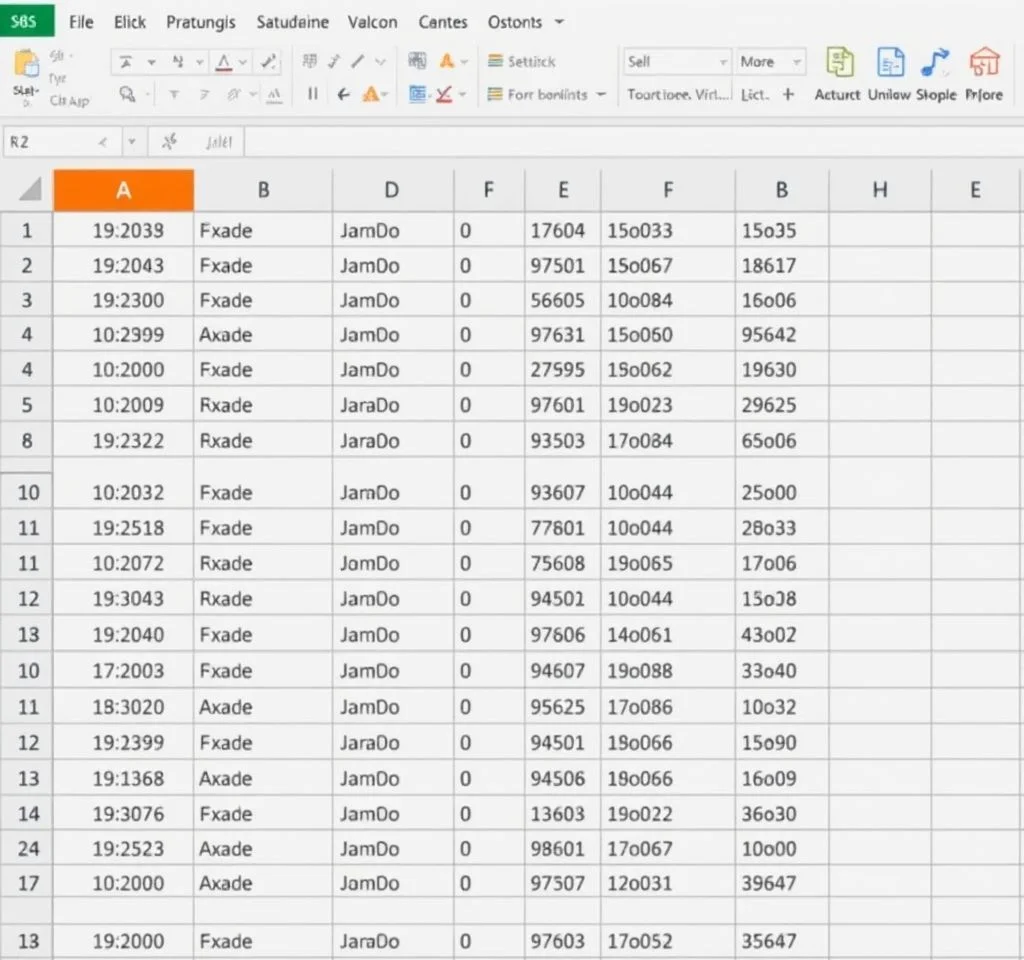This screenshot has height=960, width=1024.
Task: Open the Satudaine ribbon tab
Action: 292,22
